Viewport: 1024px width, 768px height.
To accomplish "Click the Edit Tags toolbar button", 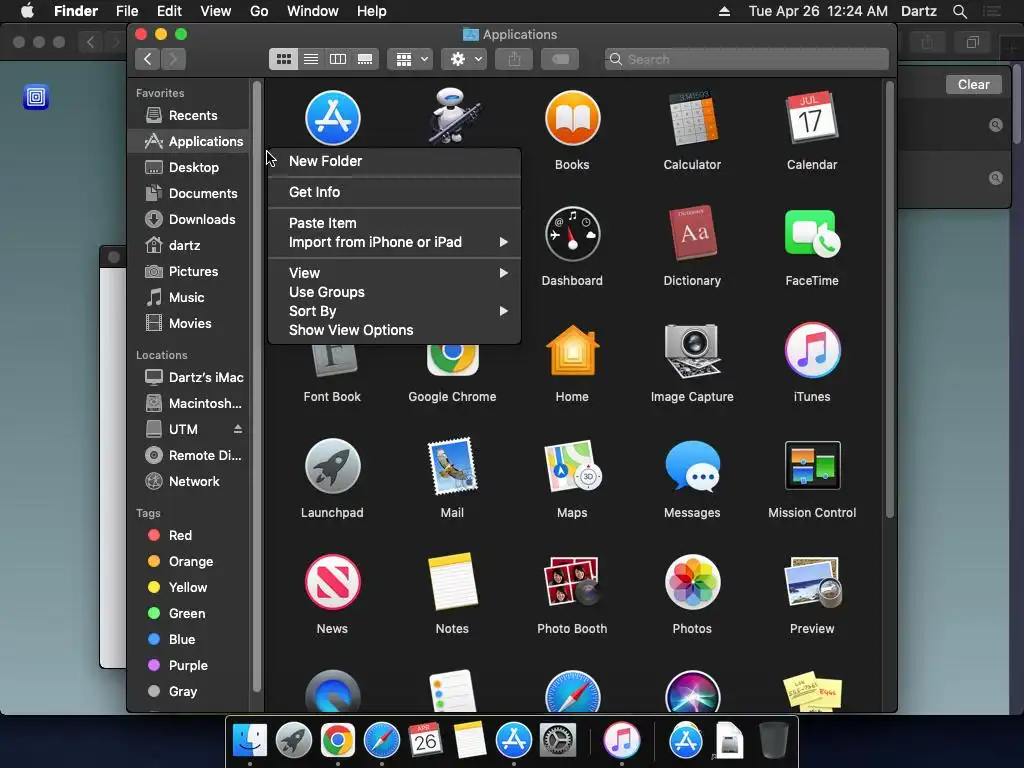I will coord(560,59).
